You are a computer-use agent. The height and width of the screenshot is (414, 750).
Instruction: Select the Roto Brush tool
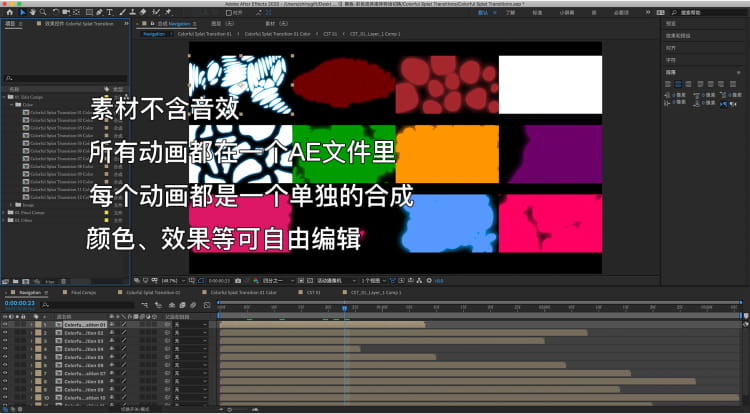pos(156,12)
